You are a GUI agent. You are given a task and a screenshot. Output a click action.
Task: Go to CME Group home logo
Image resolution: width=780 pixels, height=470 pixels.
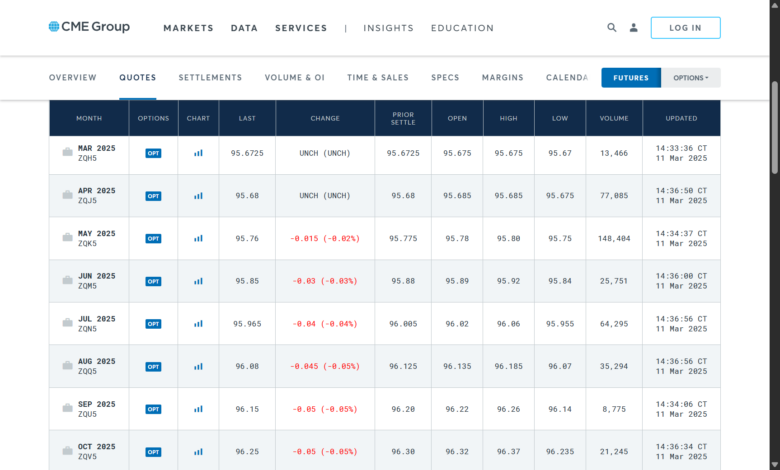pos(89,27)
